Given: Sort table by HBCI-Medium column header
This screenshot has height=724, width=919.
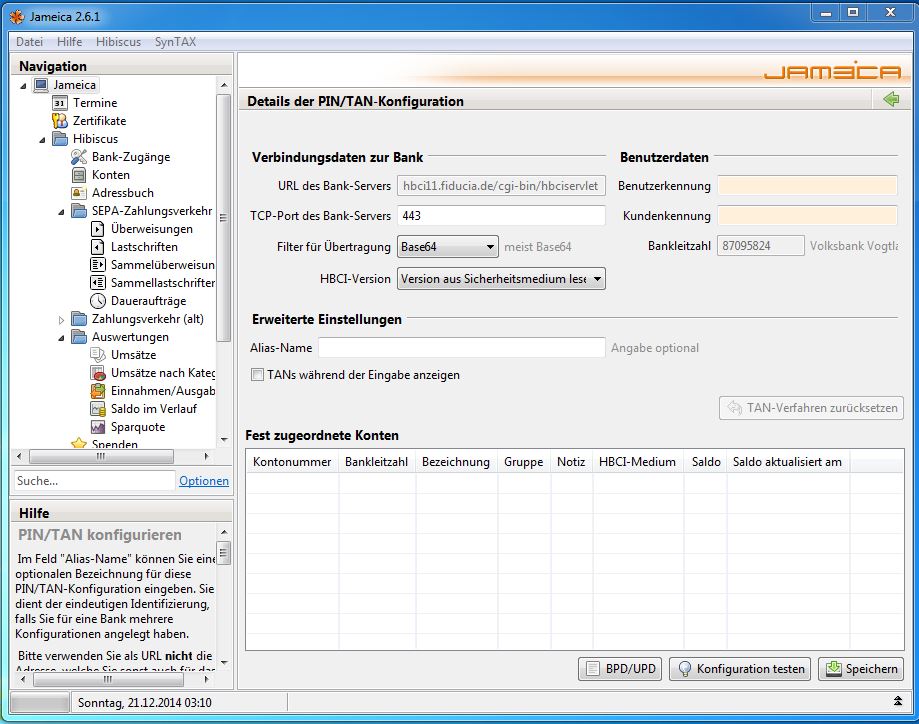Looking at the screenshot, I should point(638,462).
